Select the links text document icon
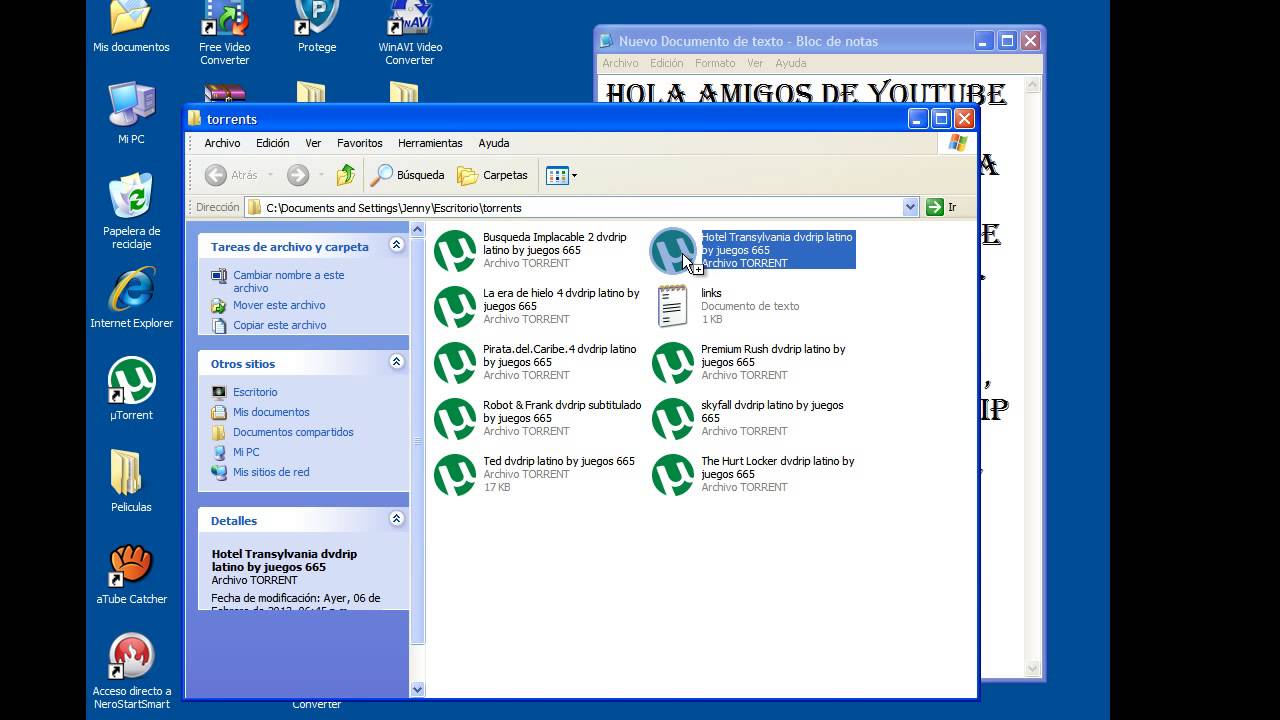This screenshot has height=720, width=1280. click(x=673, y=306)
